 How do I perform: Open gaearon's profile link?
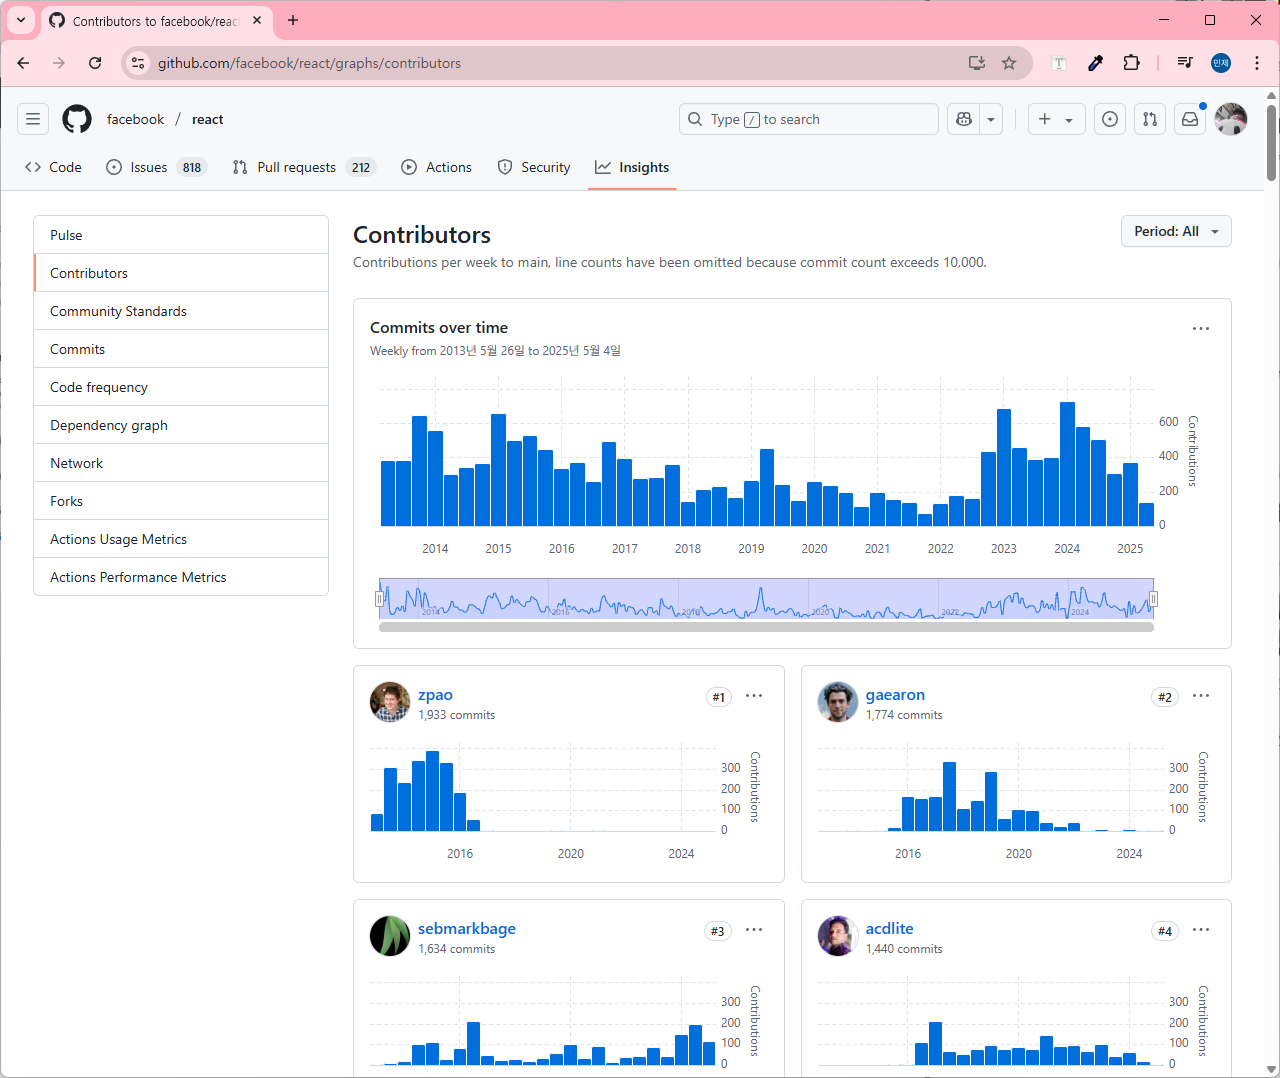[x=895, y=695]
